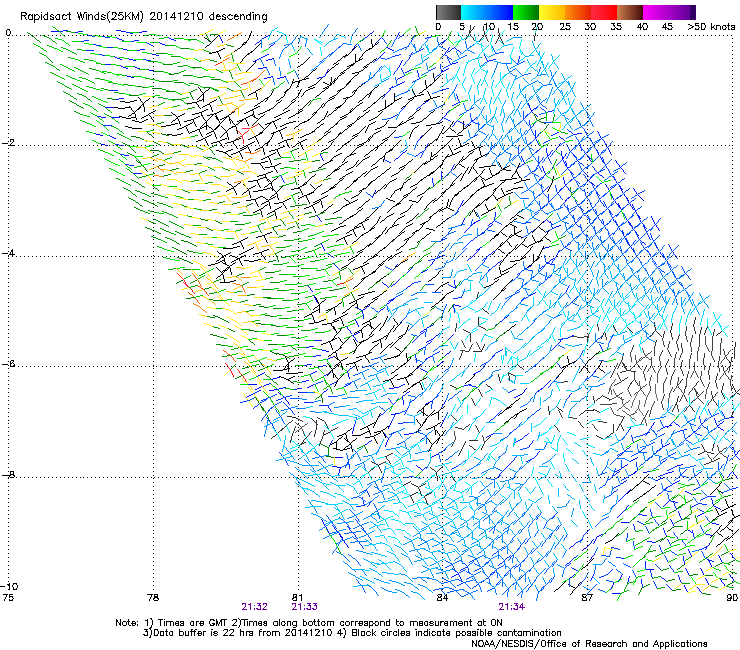Click the latitude axis label '-8'
Screen dimensions: 740x650
click(8, 474)
